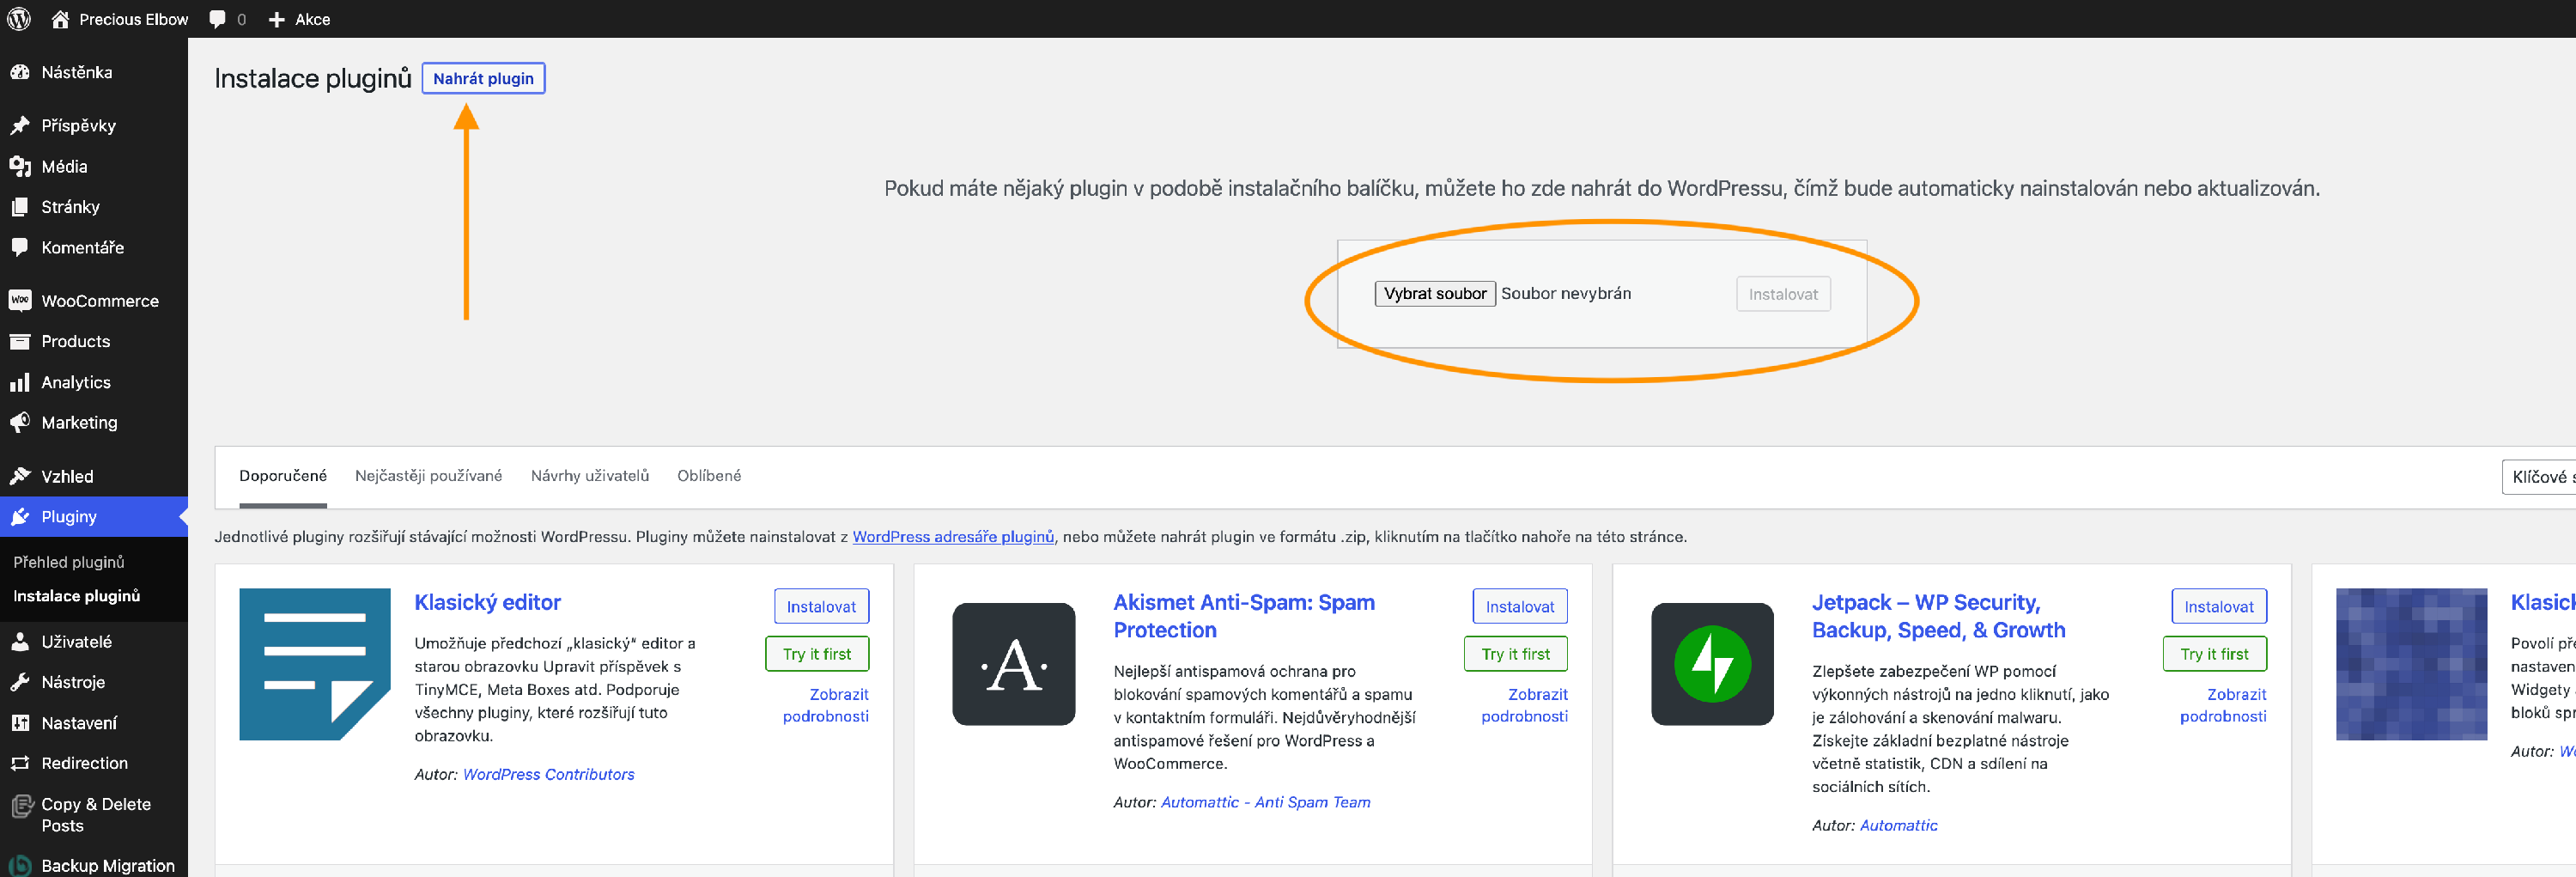Switch to Nejčastěji používané tab
Screen dimensions: 2576x877
coord(429,476)
